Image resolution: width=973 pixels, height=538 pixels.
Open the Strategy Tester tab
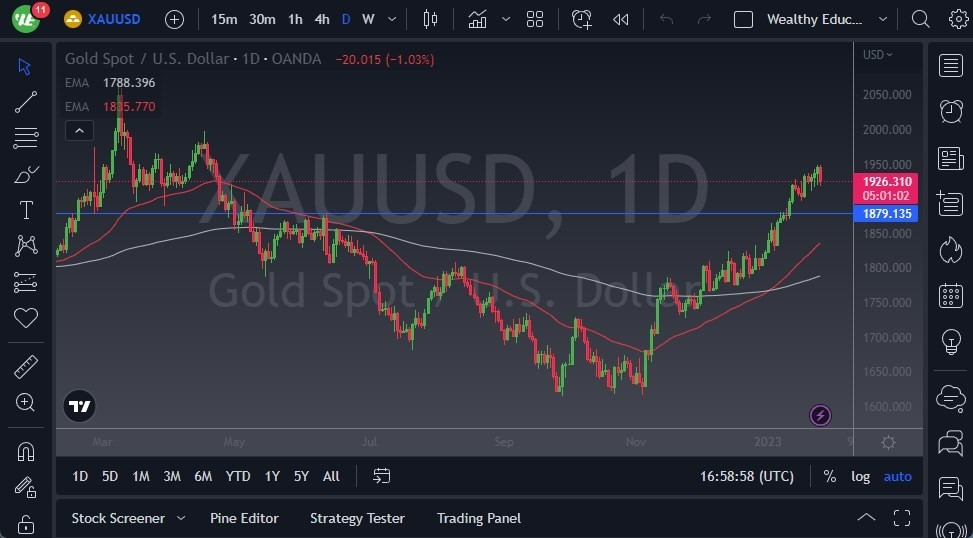point(357,518)
